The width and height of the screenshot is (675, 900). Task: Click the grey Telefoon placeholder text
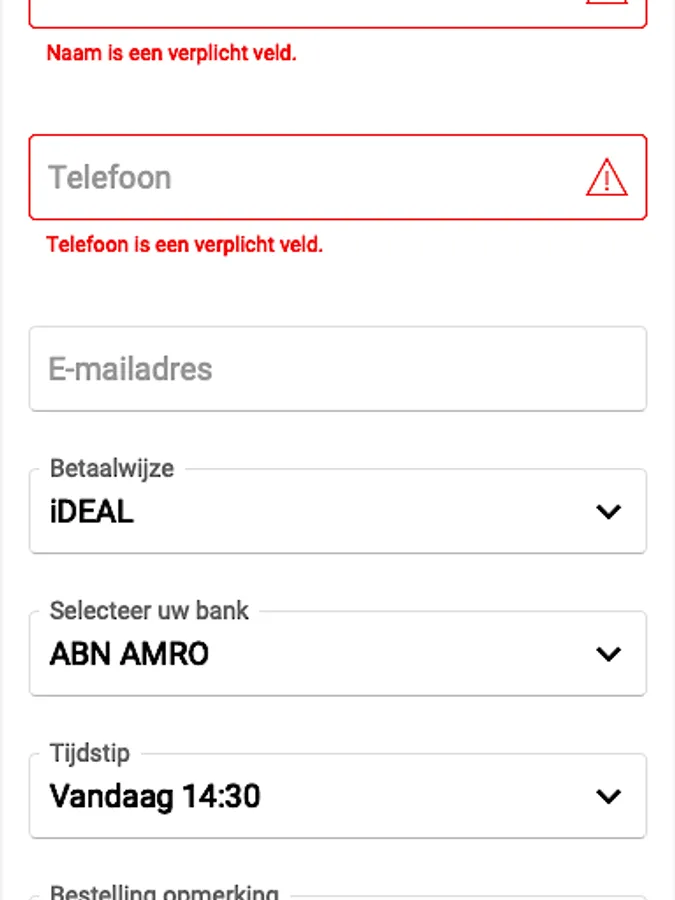click(110, 178)
